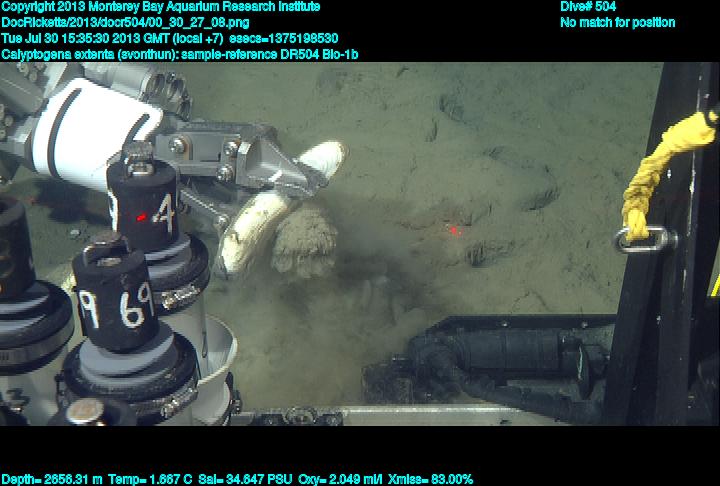Click the yellow knotted rope
The width and height of the screenshot is (720, 486).
pyautogui.click(x=650, y=170)
